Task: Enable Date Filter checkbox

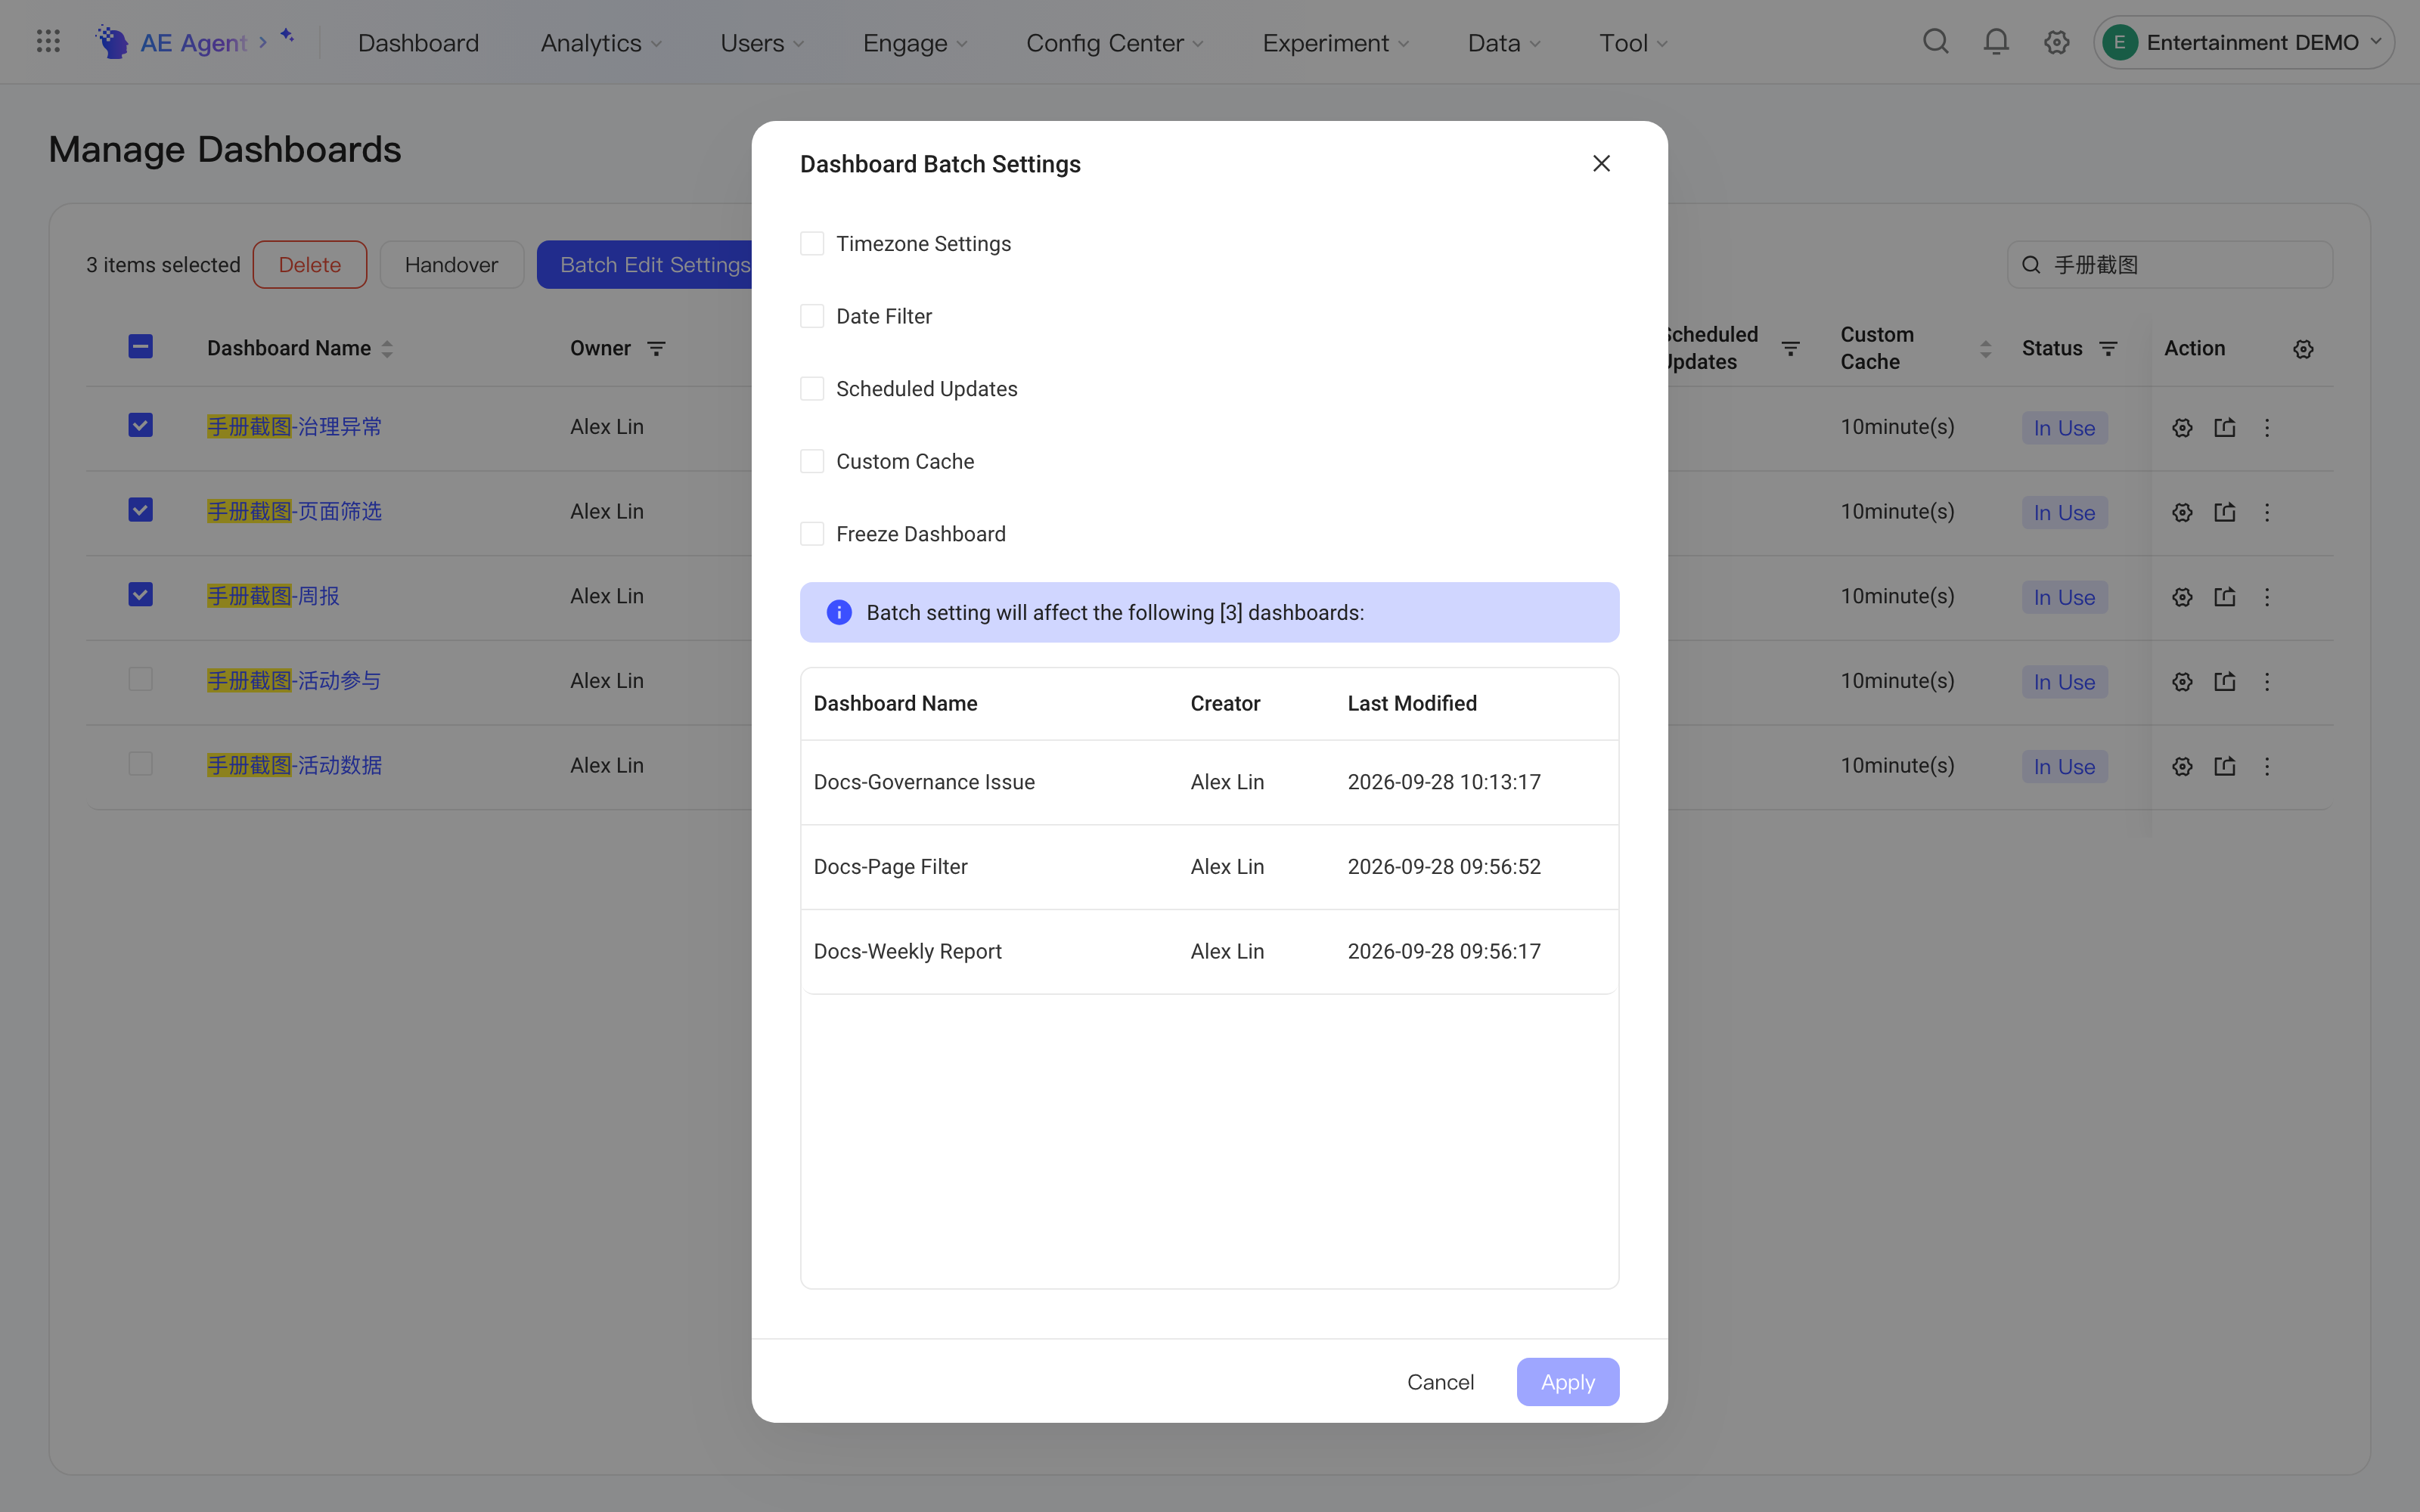Action: tap(812, 316)
